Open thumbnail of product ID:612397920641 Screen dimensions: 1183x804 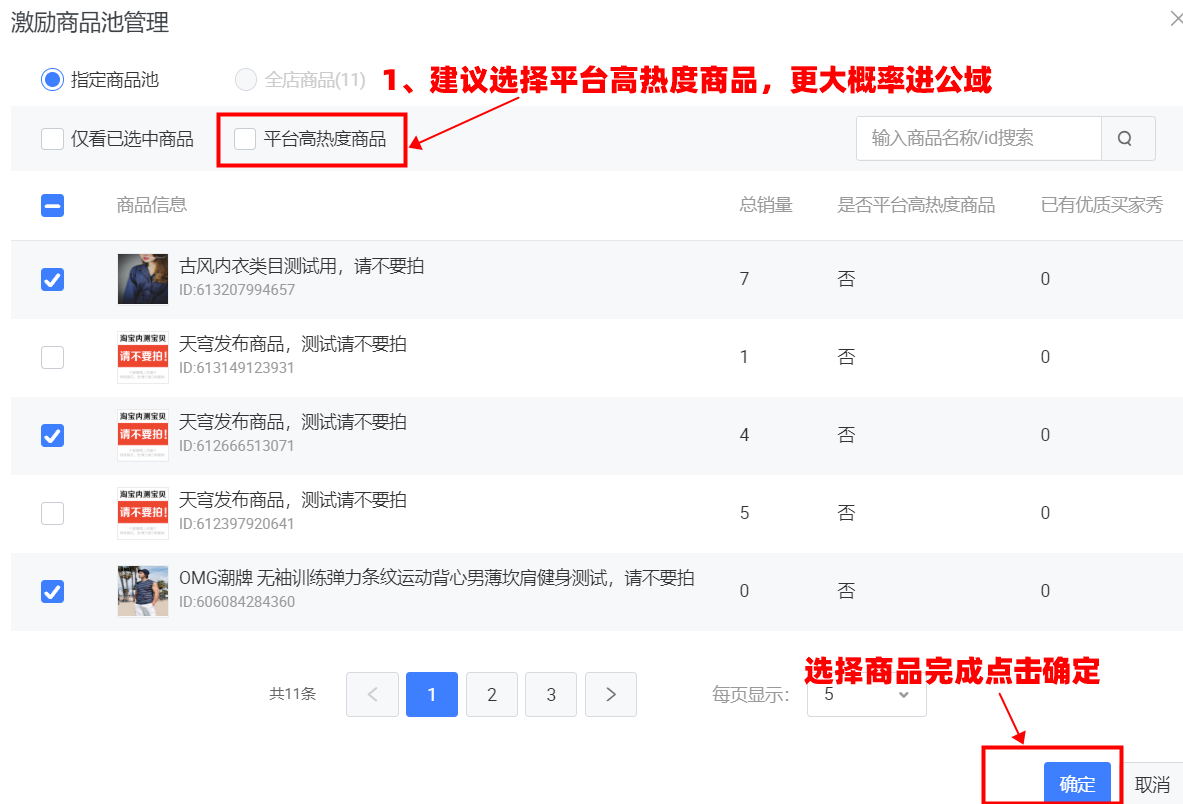click(143, 514)
